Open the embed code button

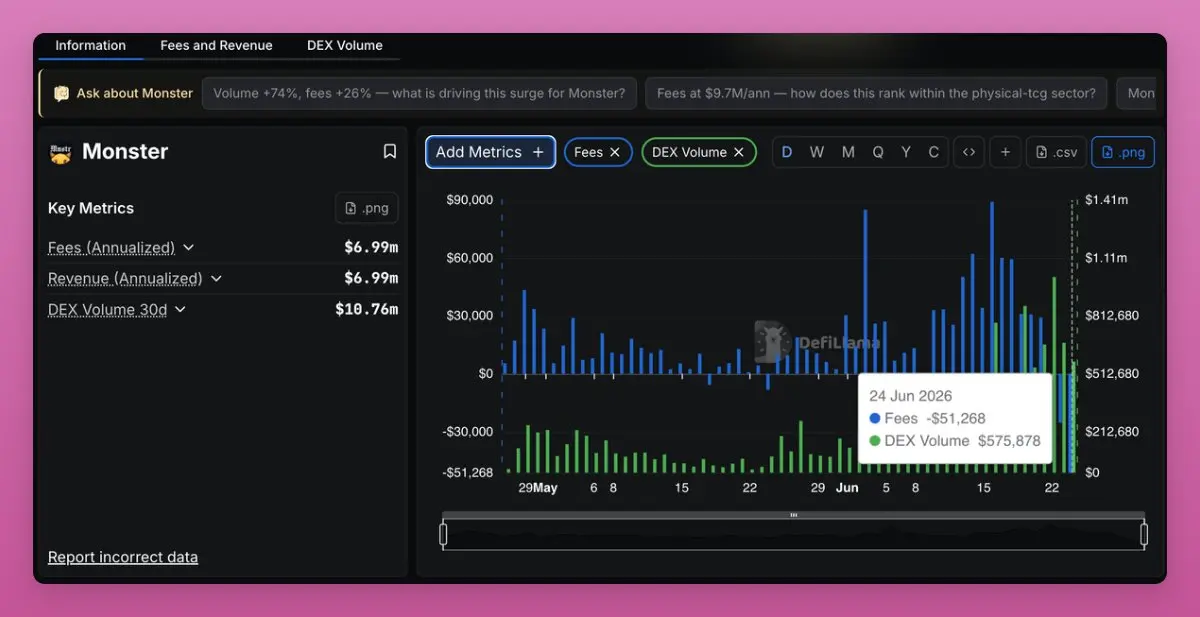point(969,152)
